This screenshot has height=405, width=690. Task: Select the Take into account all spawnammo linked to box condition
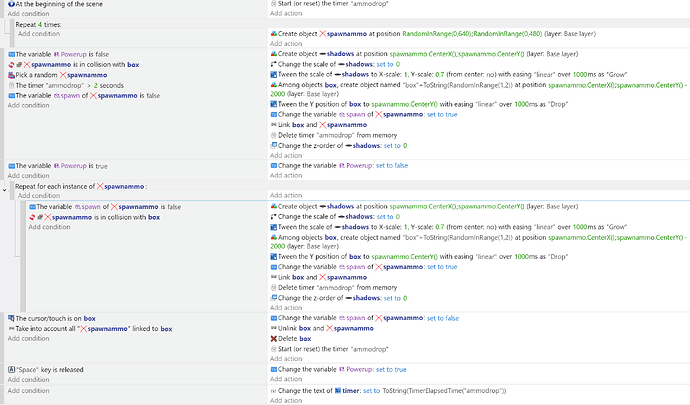(90, 329)
